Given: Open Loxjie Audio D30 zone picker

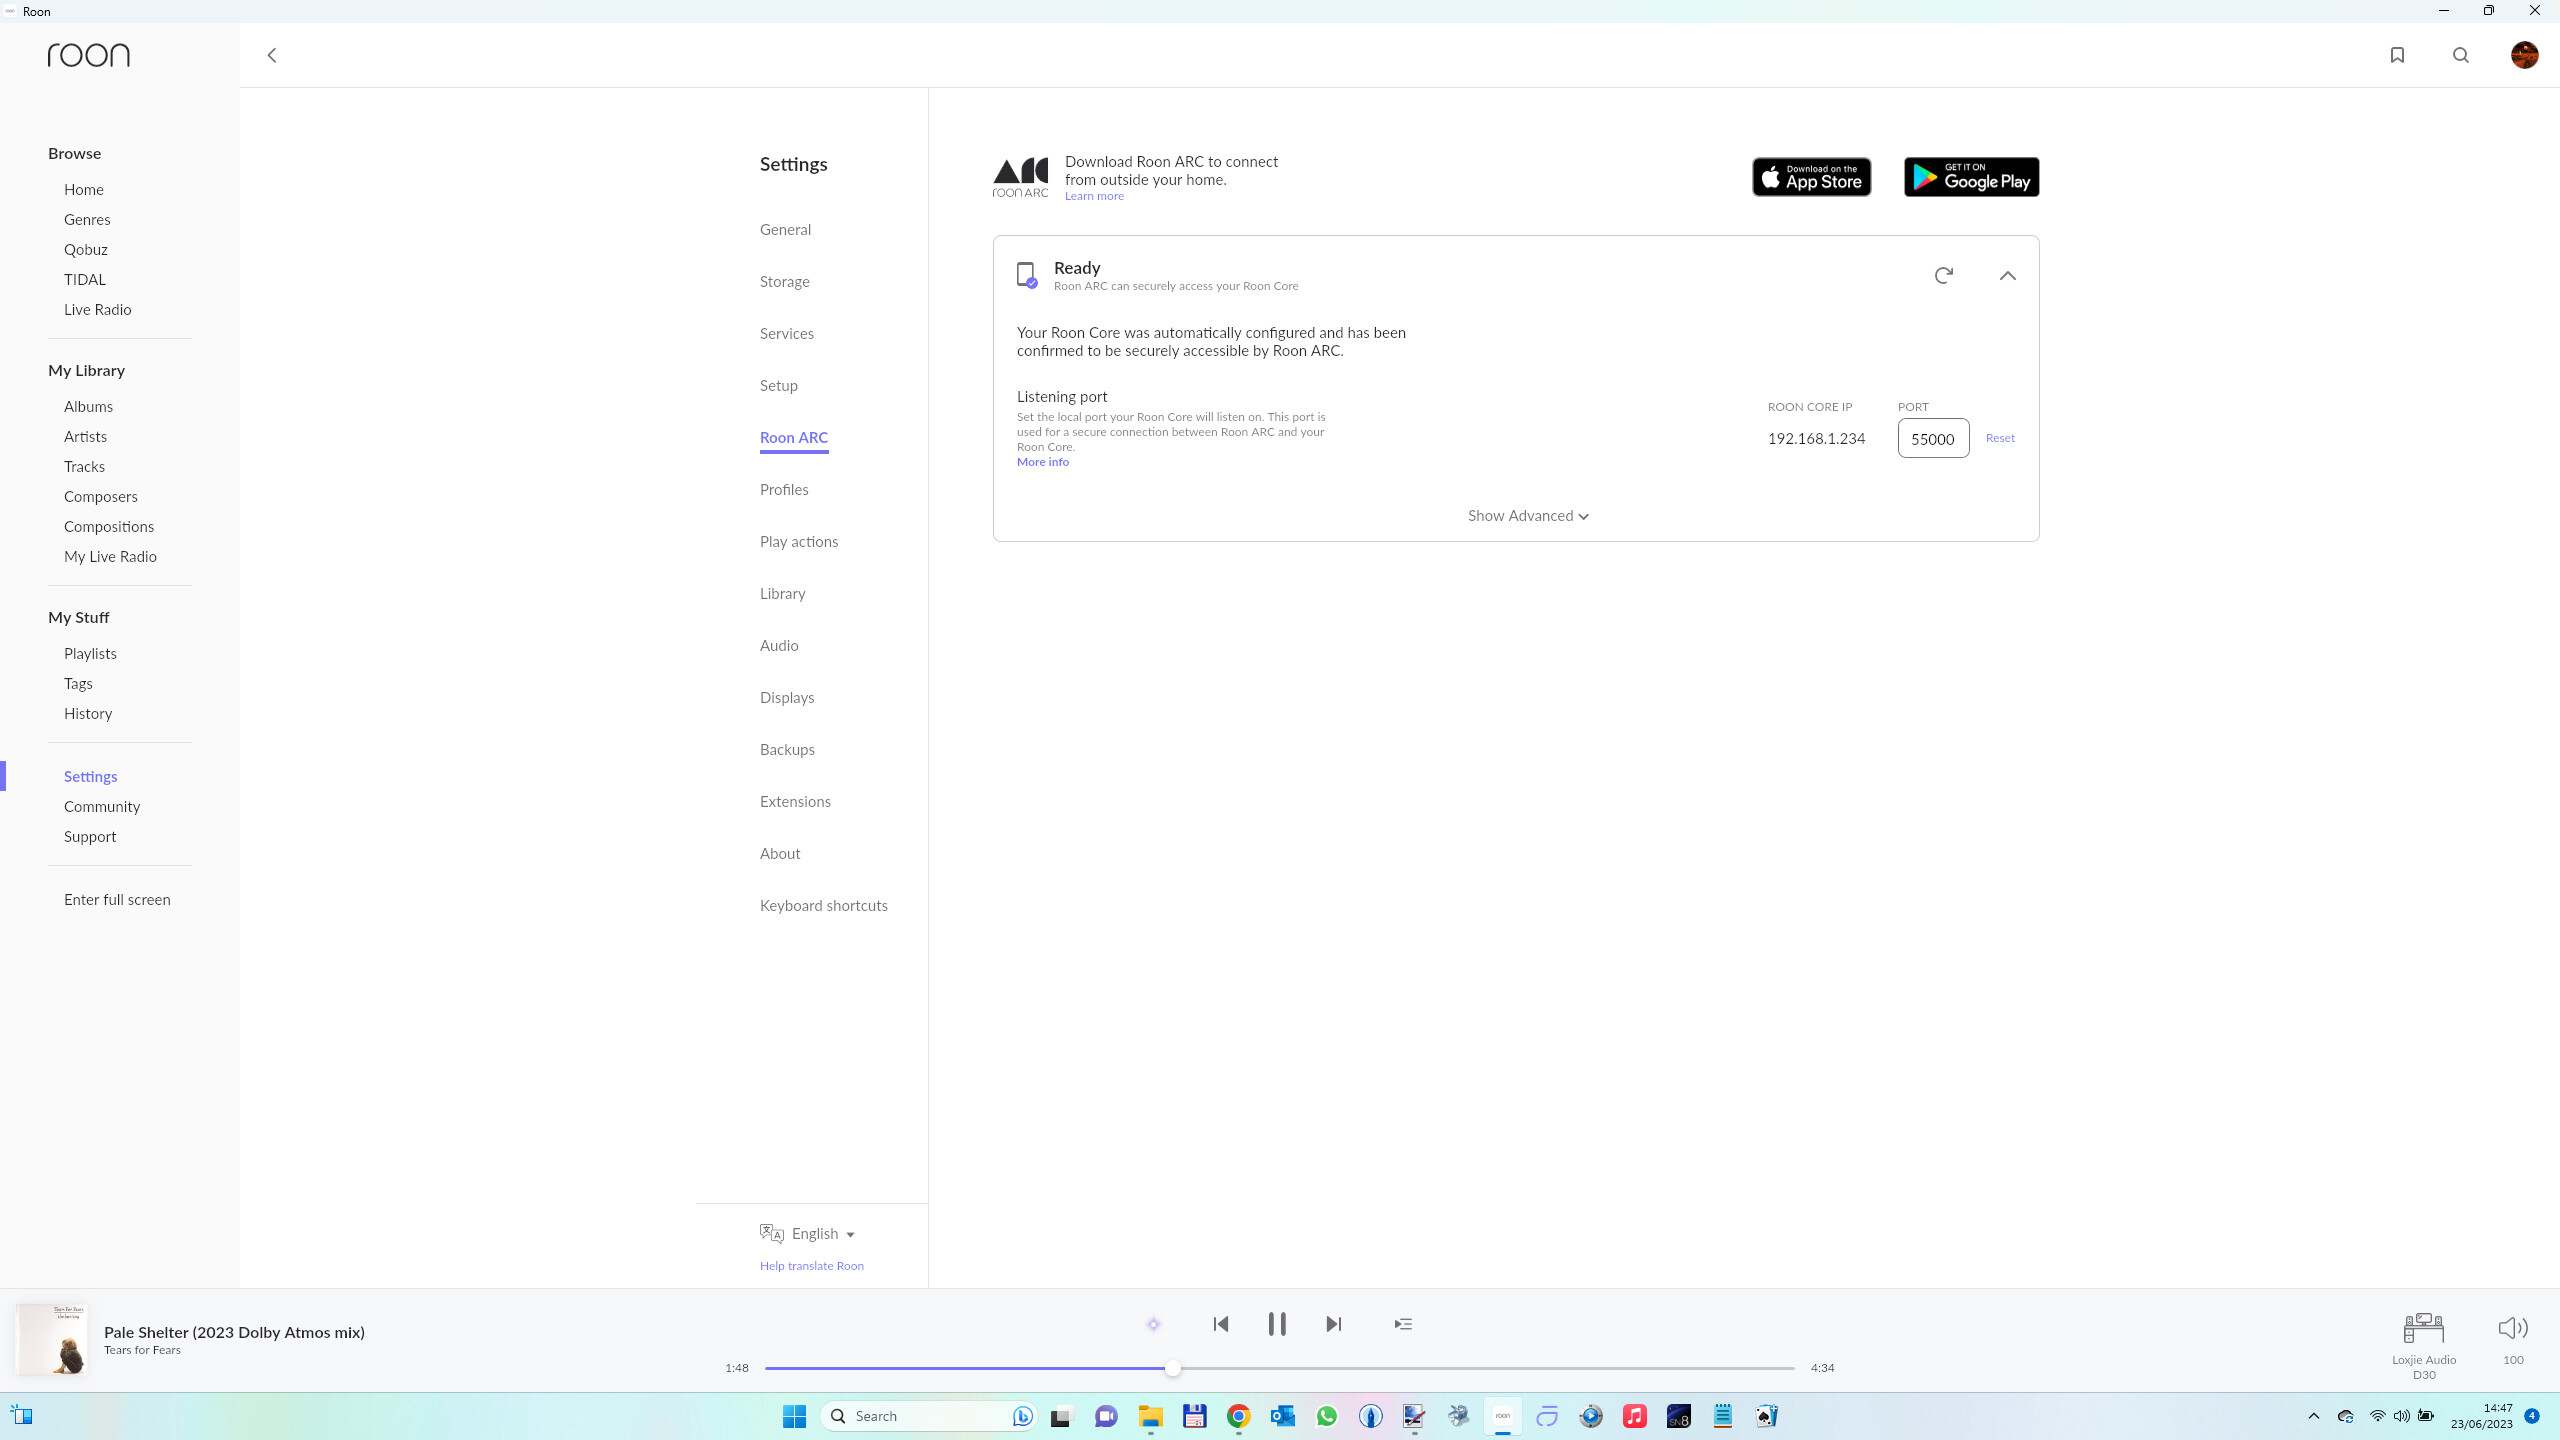Looking at the screenshot, I should click(x=2423, y=1345).
